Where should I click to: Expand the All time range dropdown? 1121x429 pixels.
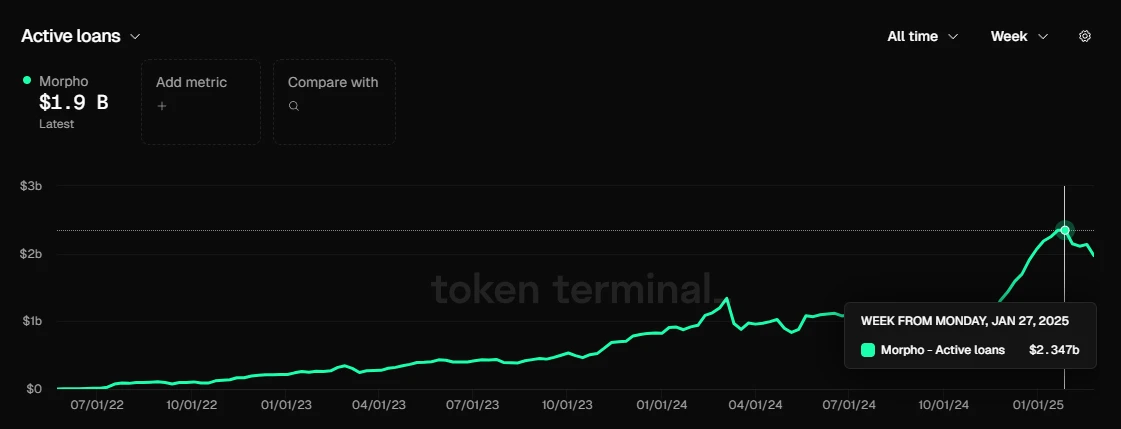pyautogui.click(x=922, y=36)
